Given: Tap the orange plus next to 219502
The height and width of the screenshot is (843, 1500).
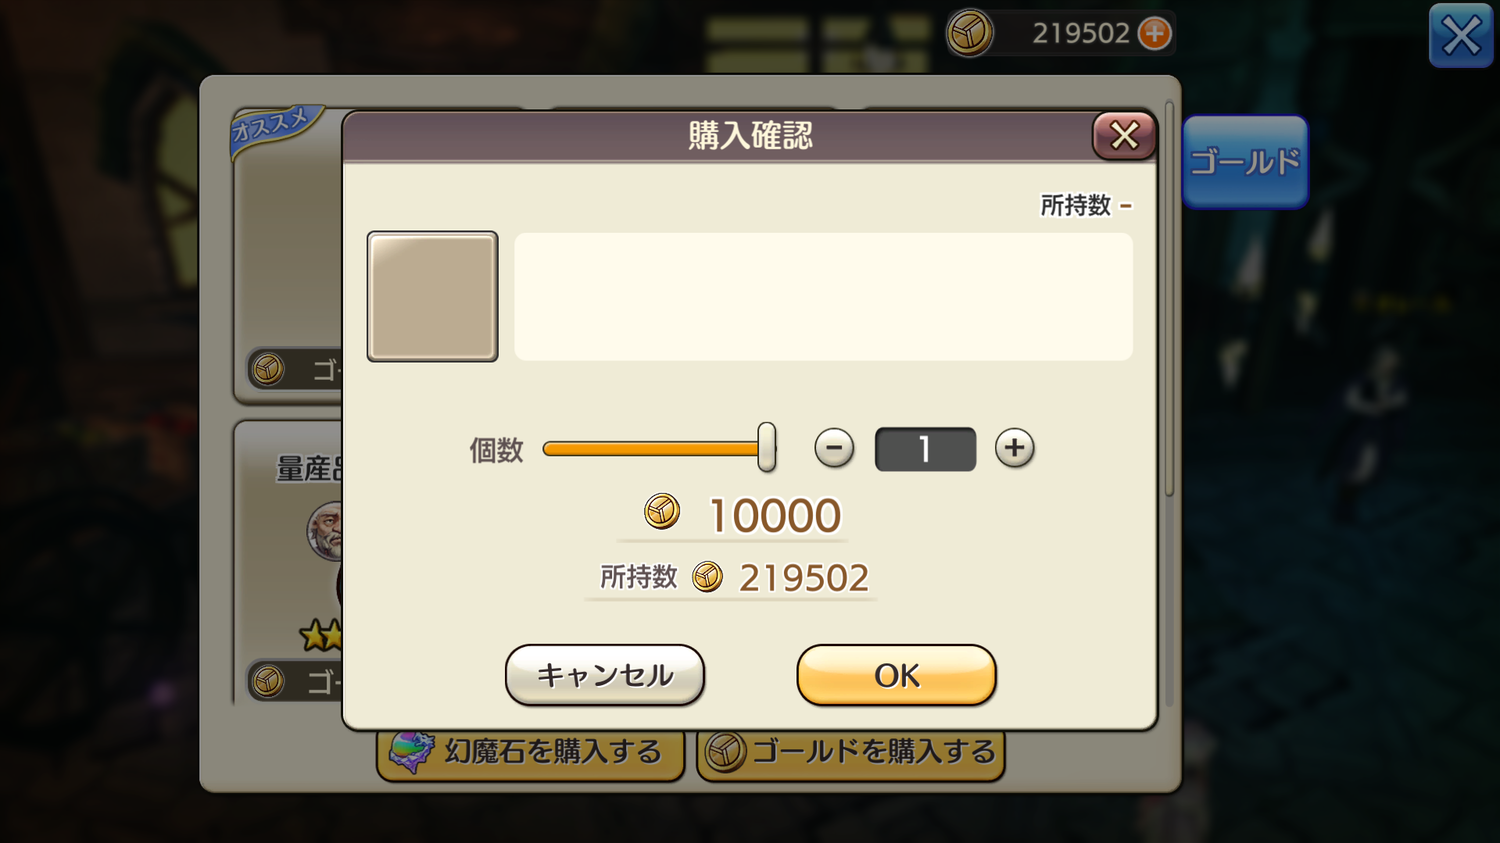Looking at the screenshot, I should coord(1155,33).
